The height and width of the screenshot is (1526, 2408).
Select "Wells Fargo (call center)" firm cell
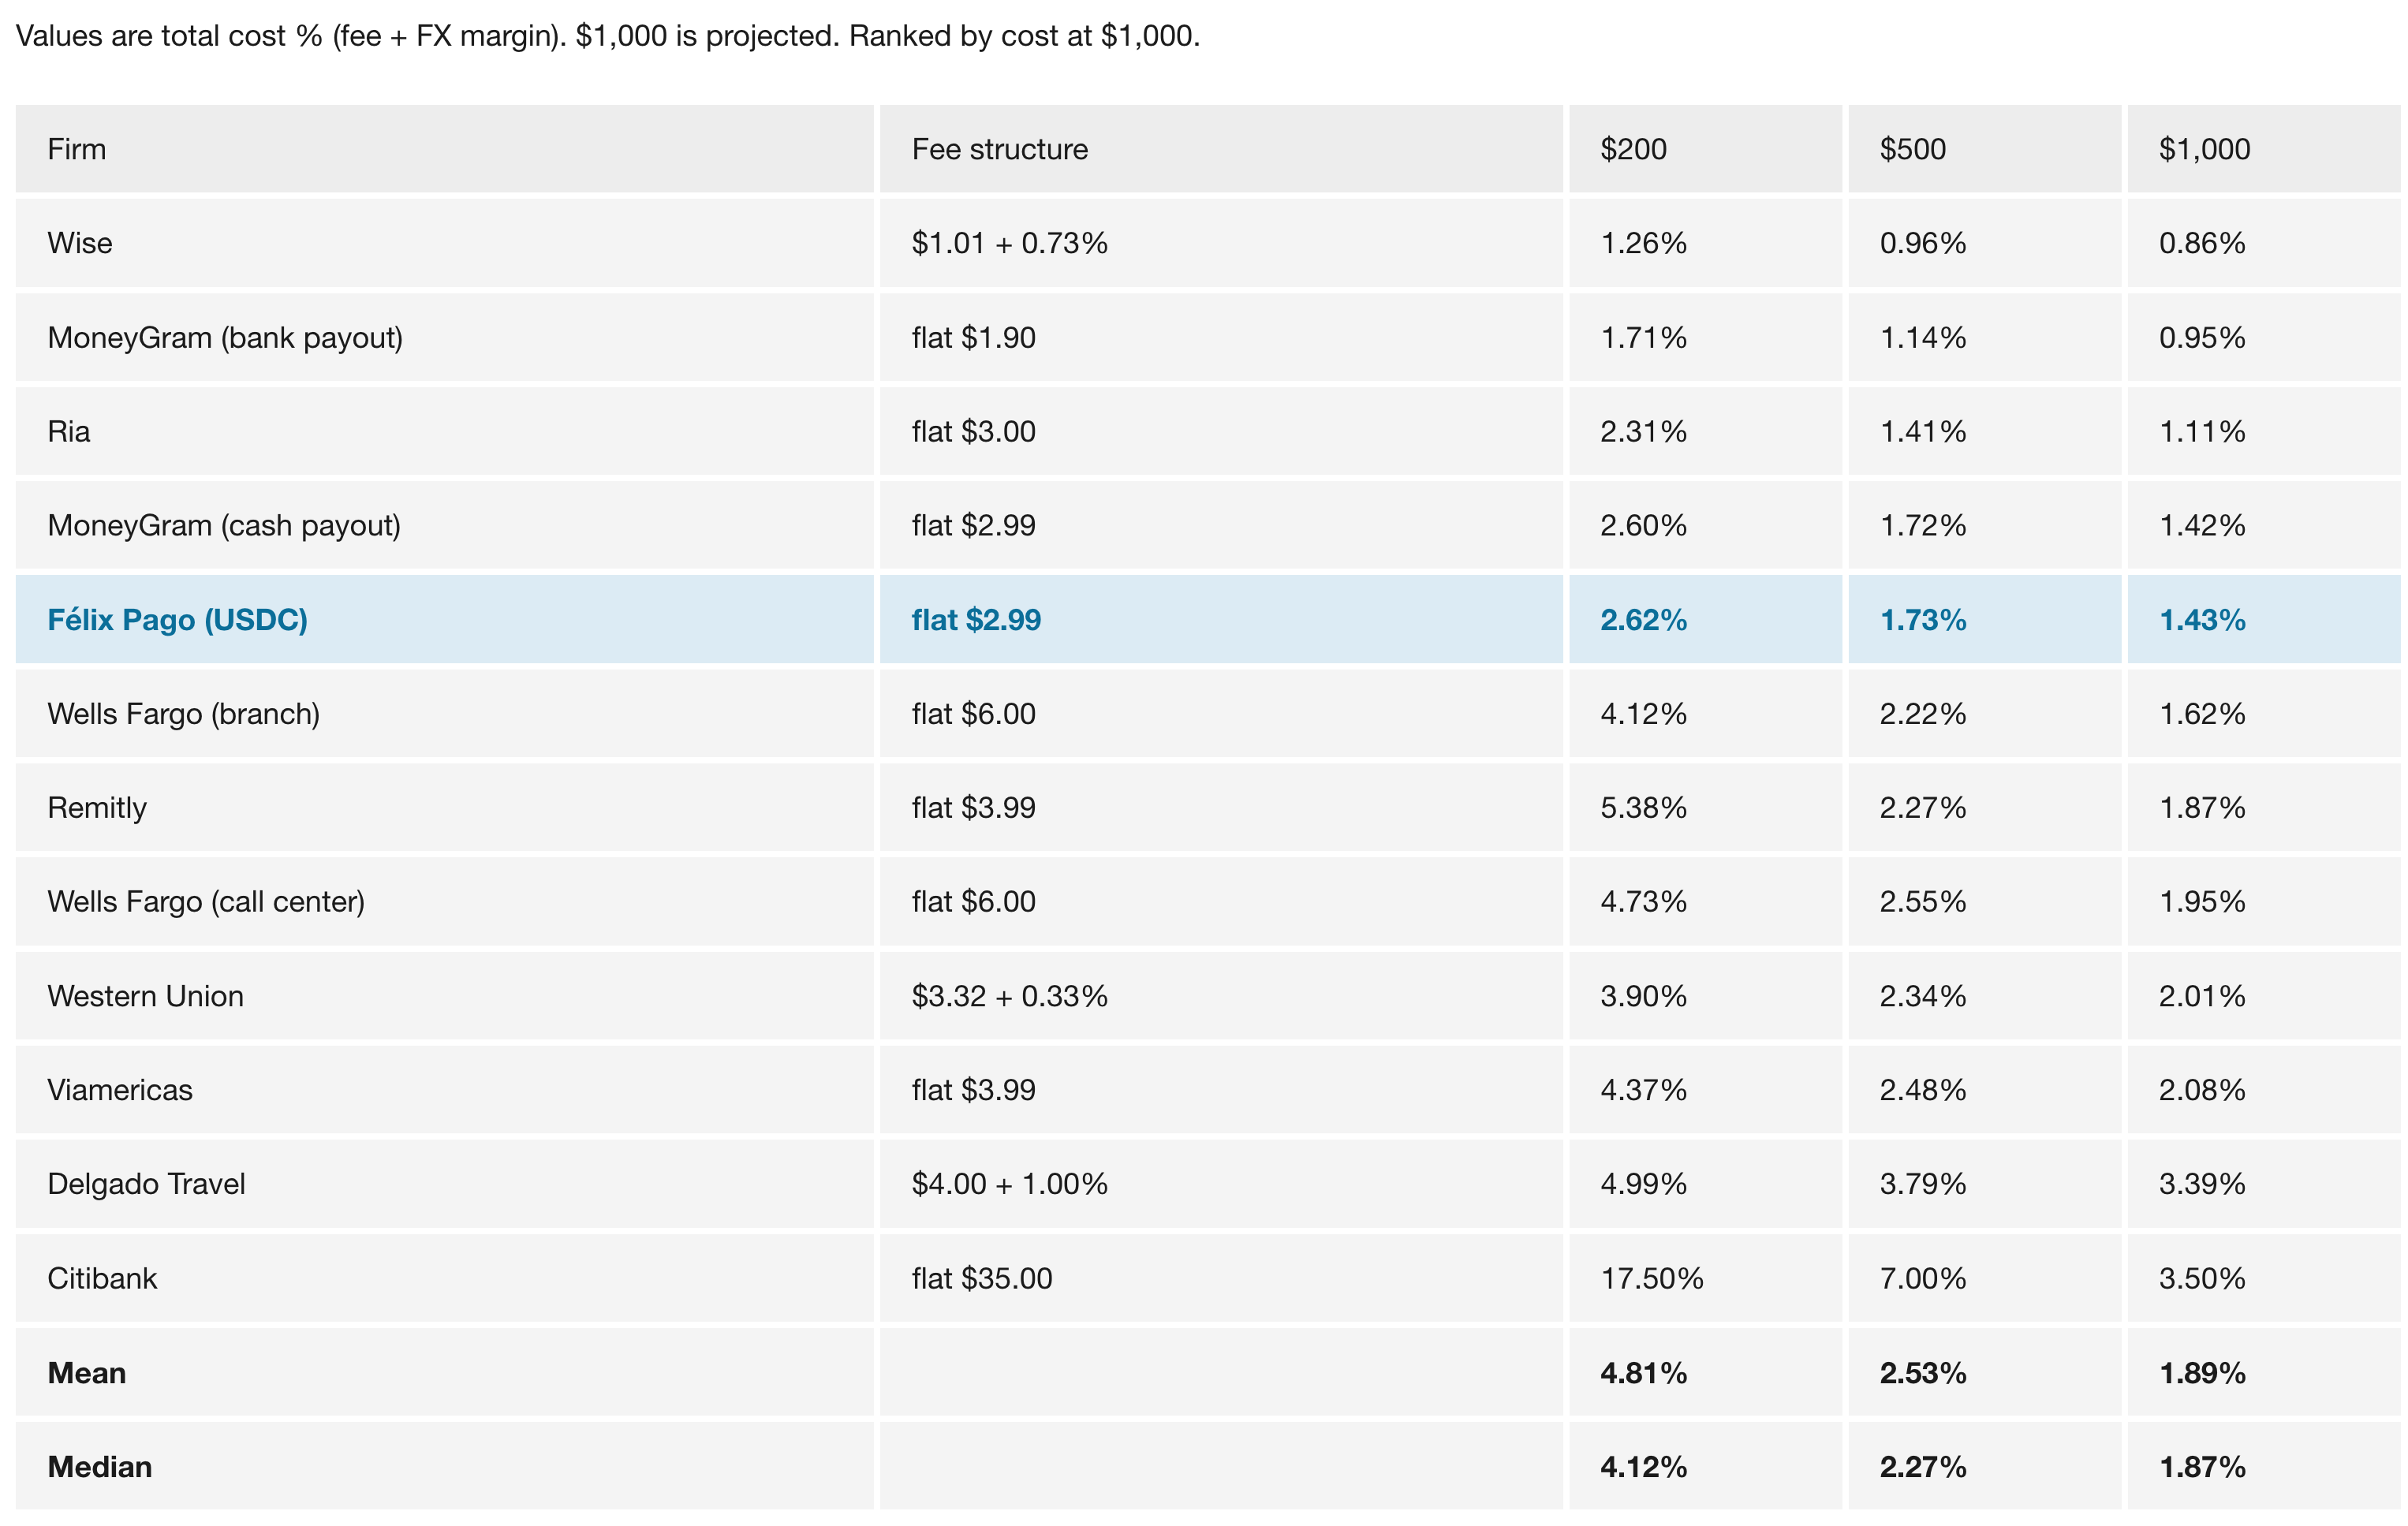click(445, 901)
